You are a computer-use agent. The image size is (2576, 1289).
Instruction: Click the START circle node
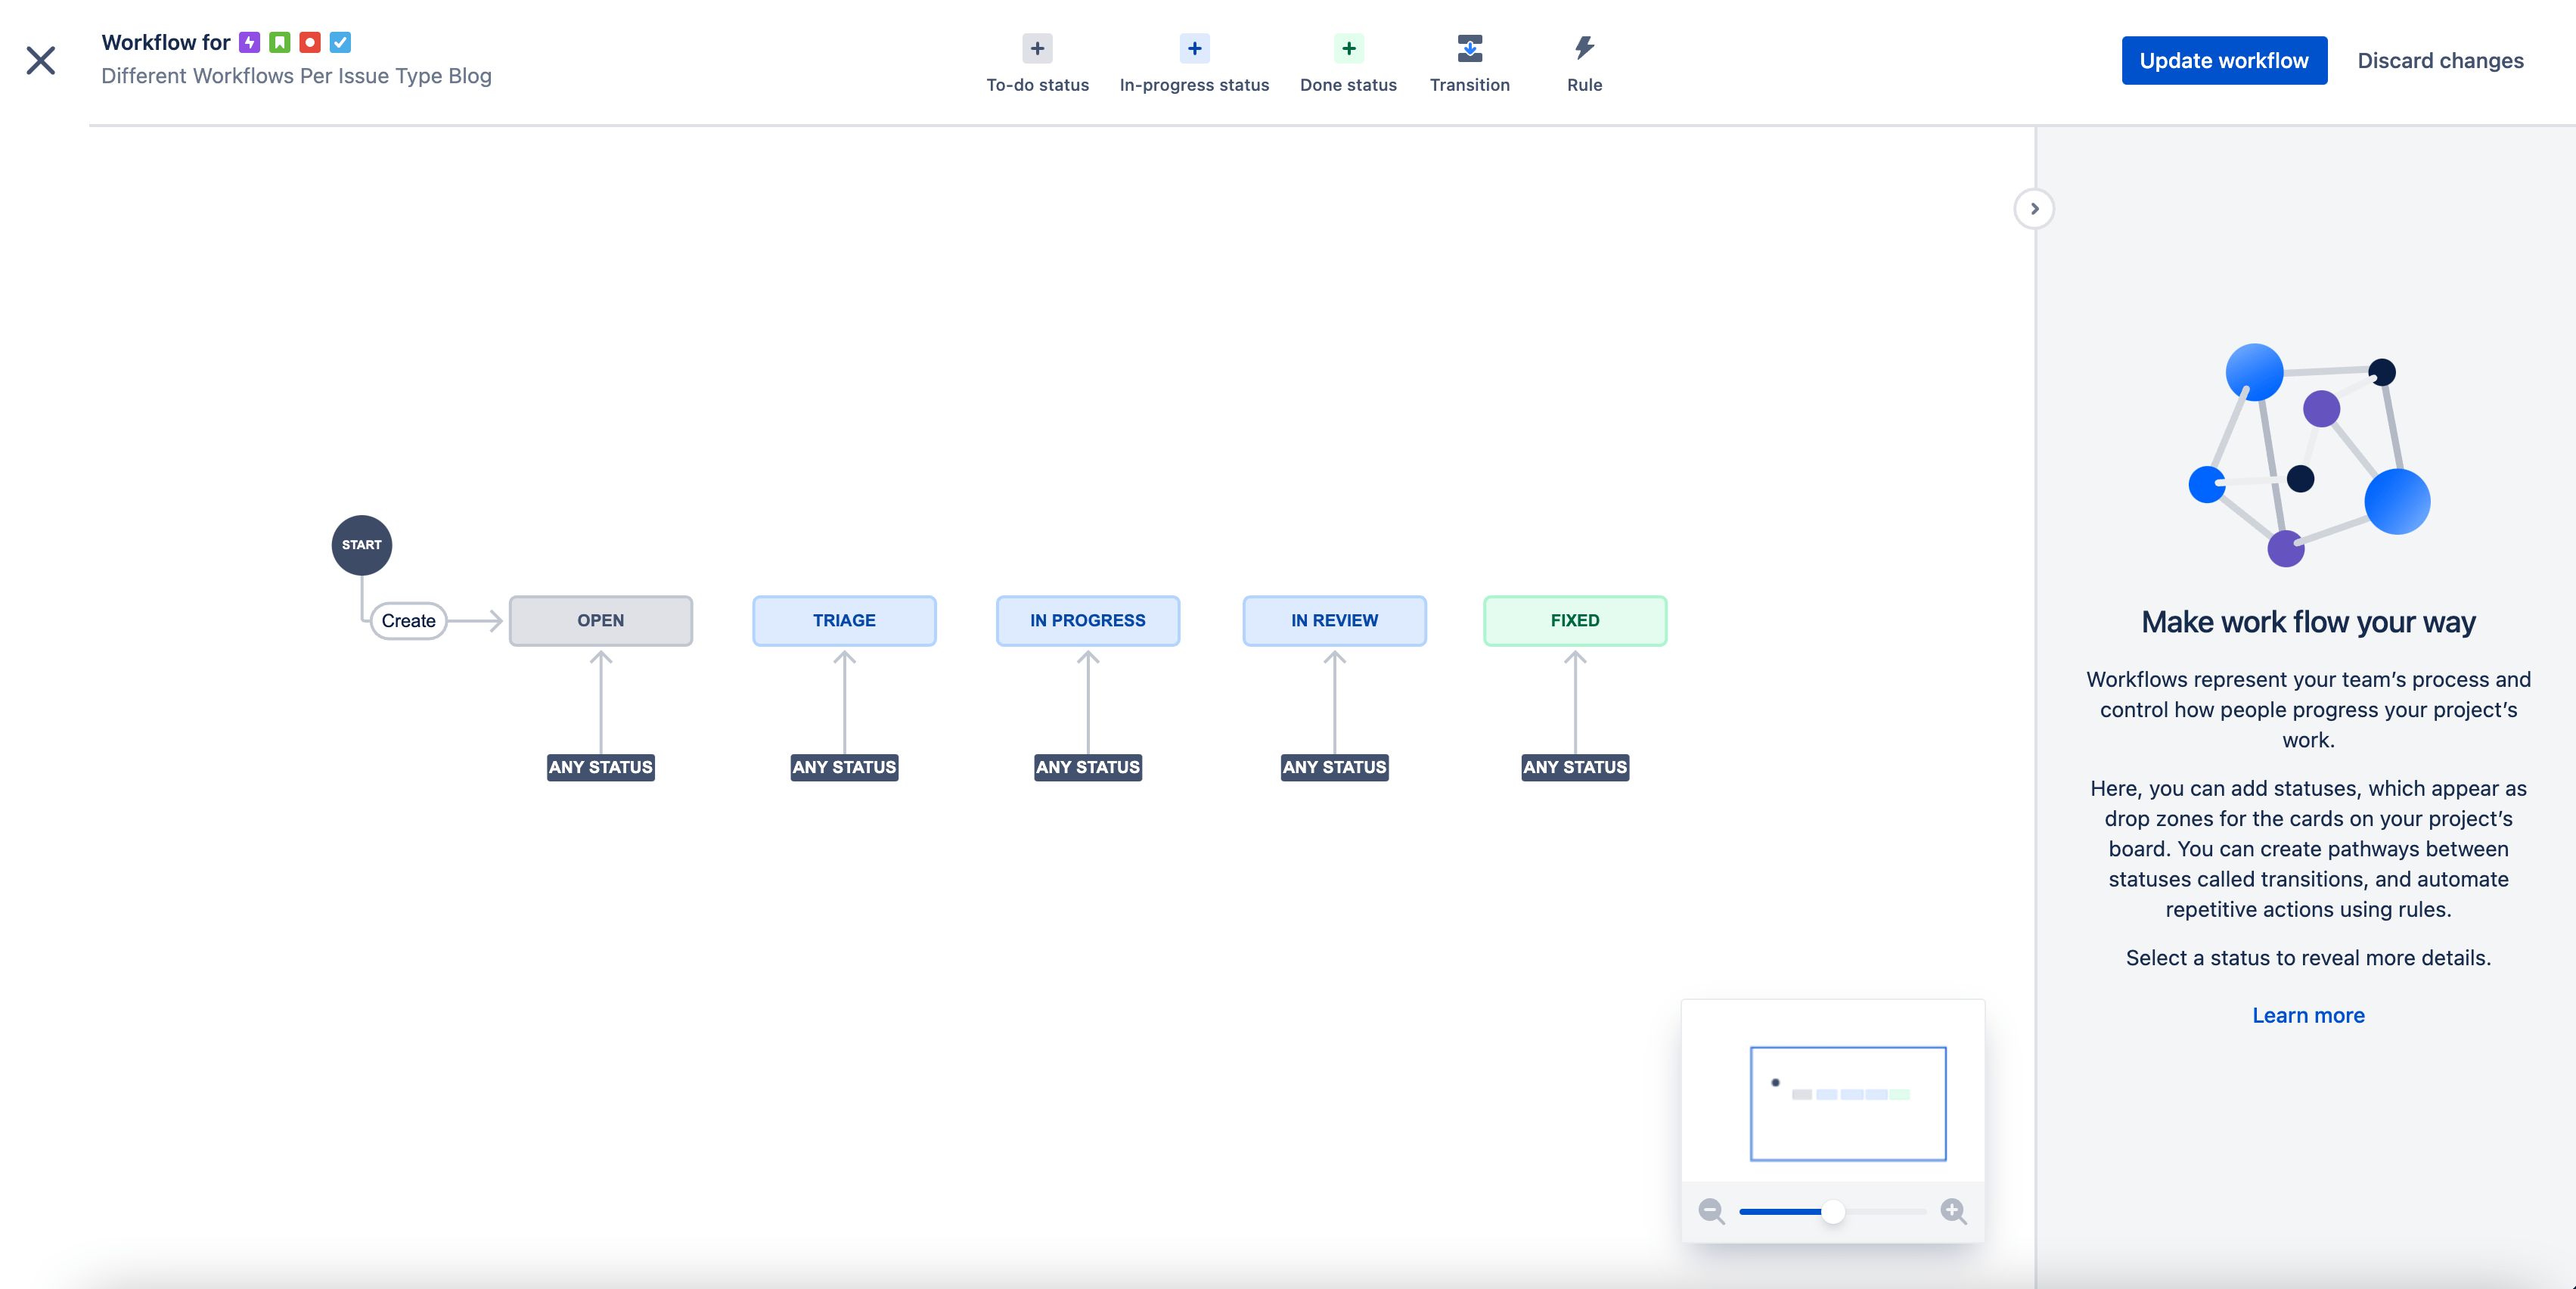(361, 545)
